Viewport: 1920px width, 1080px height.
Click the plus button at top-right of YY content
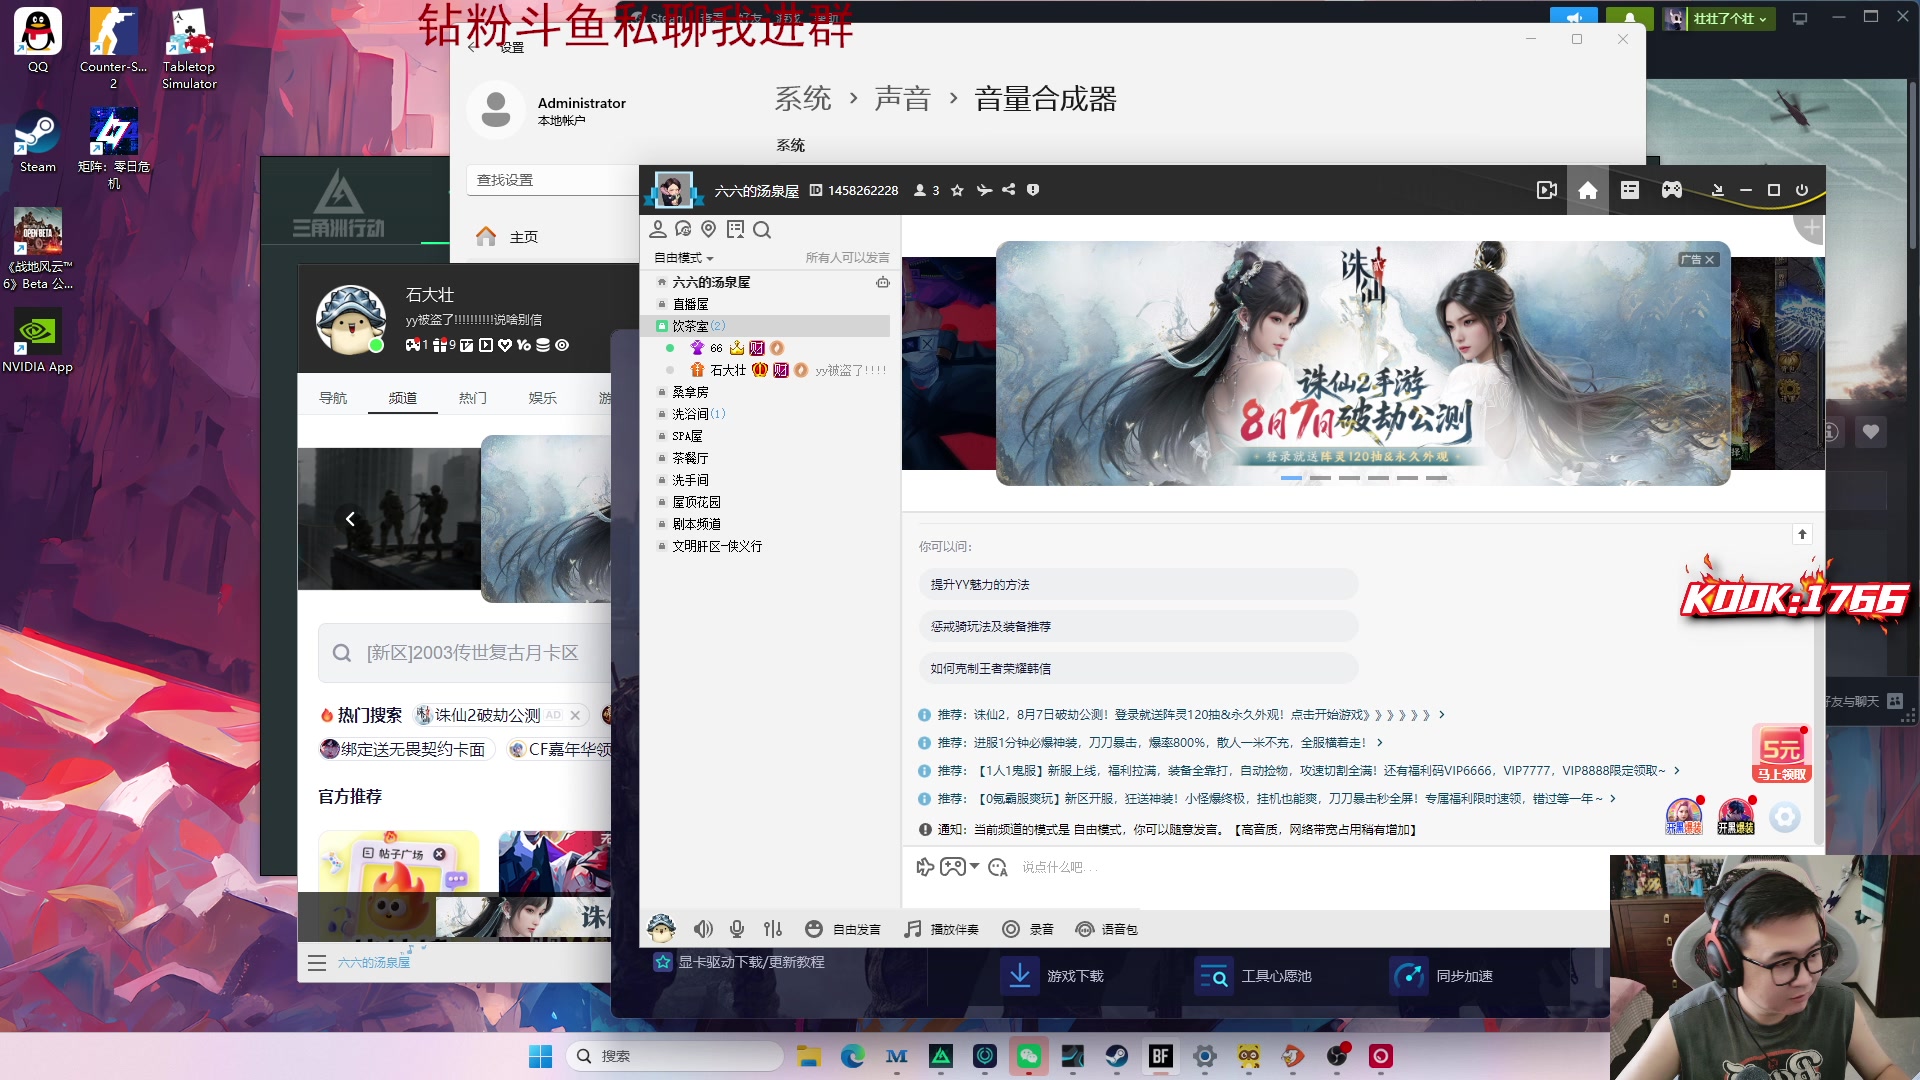[1811, 228]
